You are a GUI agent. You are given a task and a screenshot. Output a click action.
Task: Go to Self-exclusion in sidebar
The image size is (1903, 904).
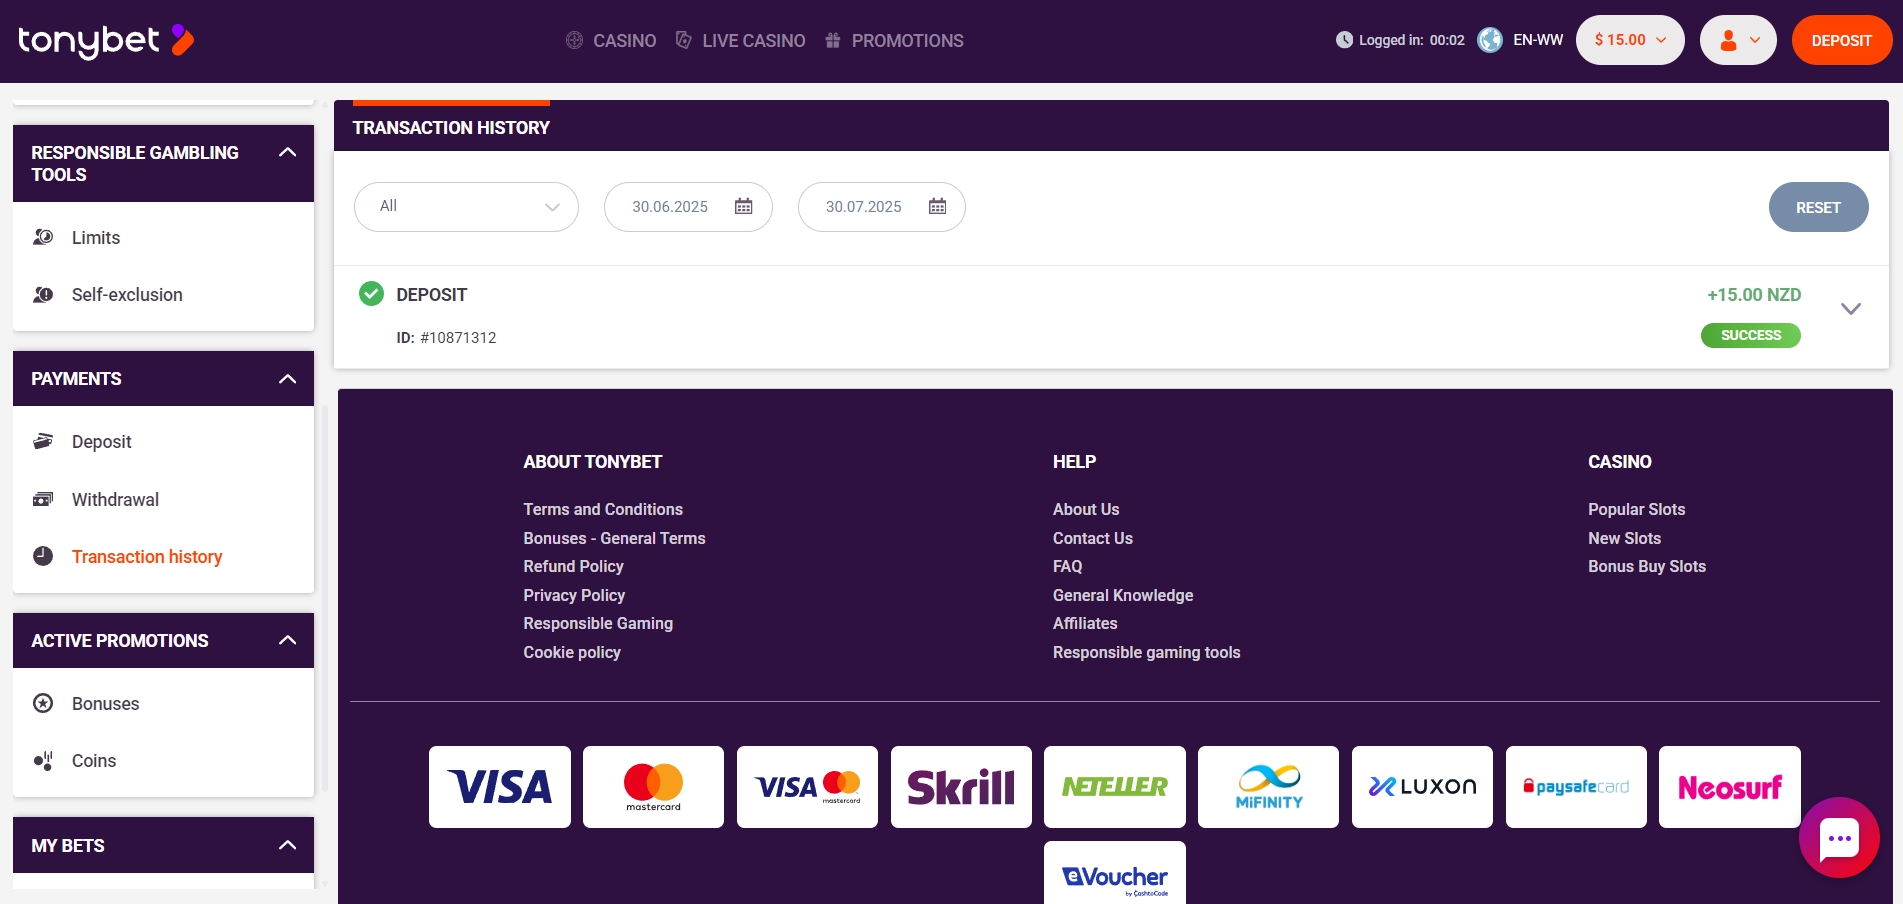pos(127,294)
